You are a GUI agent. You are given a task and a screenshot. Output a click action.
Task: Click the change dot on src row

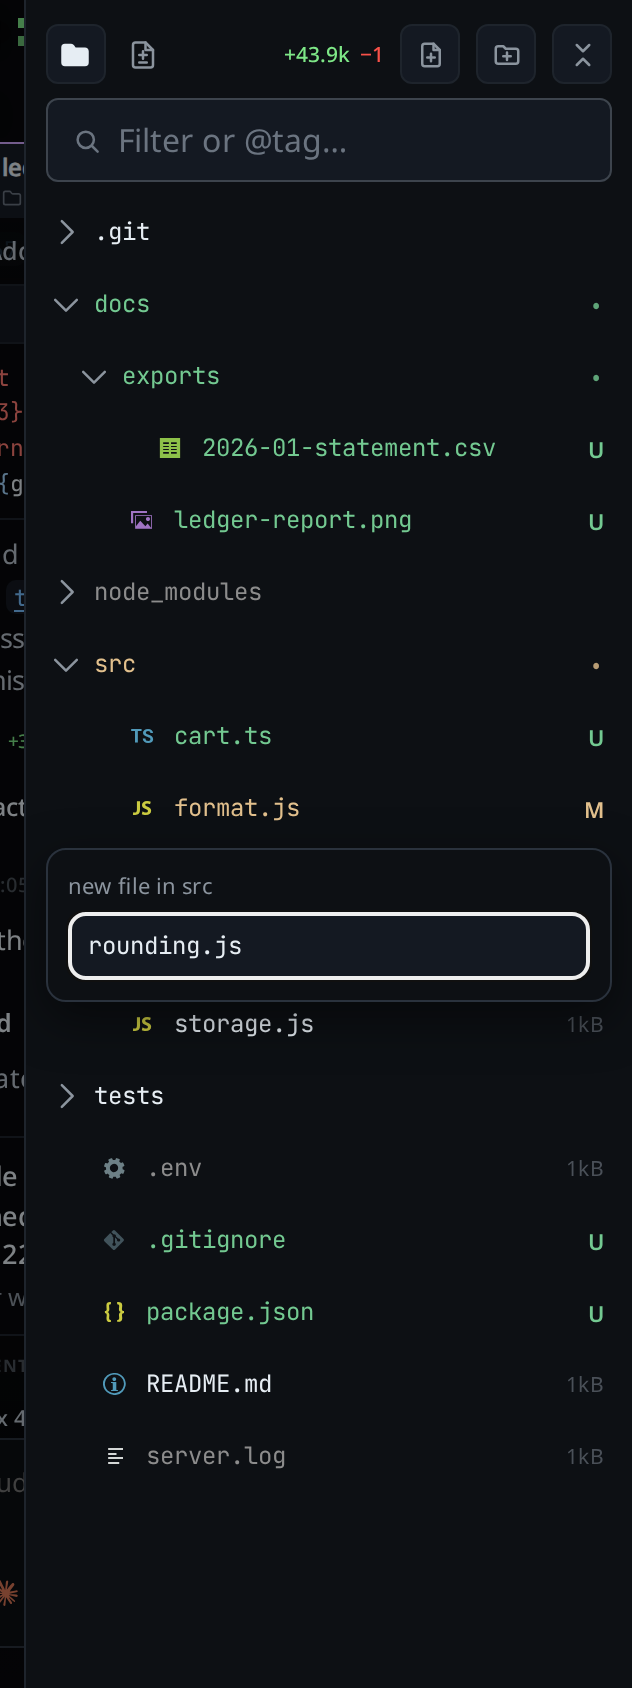coord(596,665)
